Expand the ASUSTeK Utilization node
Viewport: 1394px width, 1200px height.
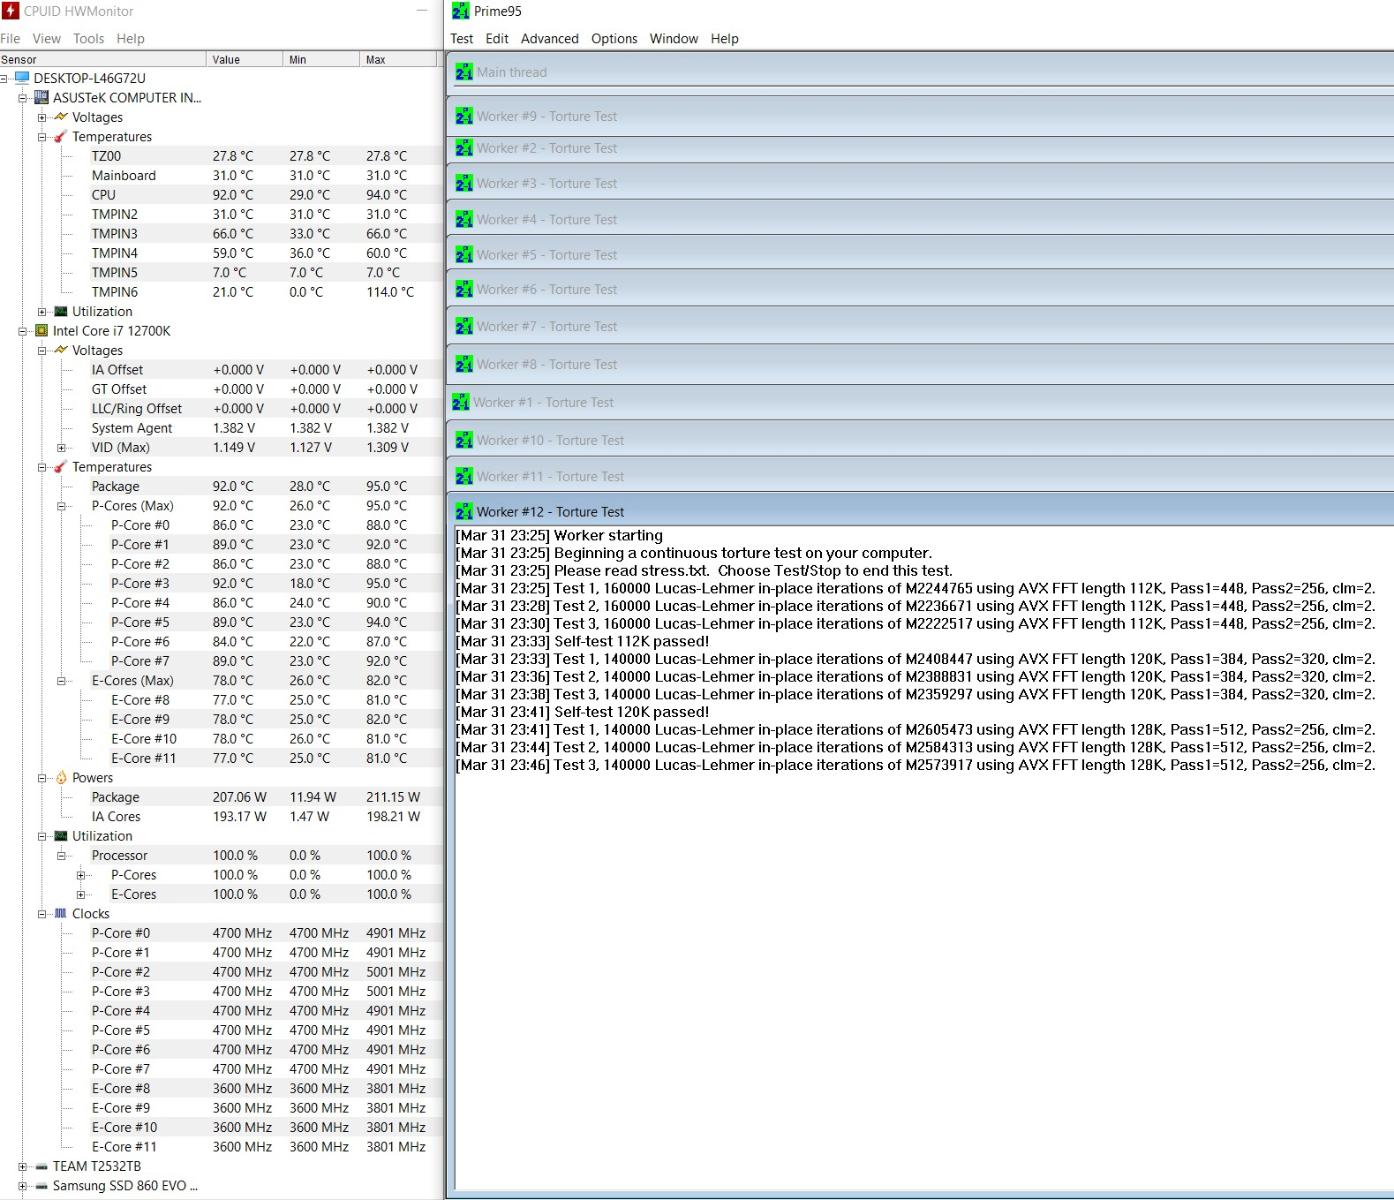[x=42, y=312]
